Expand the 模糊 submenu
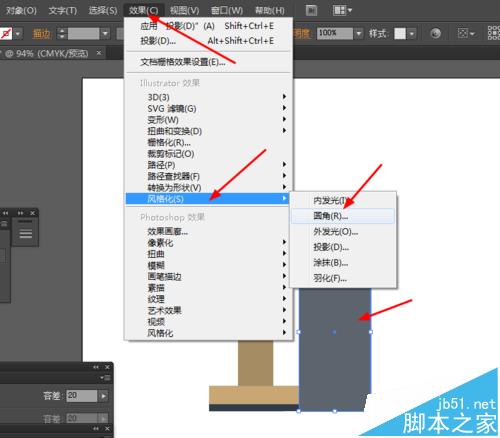Viewport: 500px width, 438px height. coord(207,265)
